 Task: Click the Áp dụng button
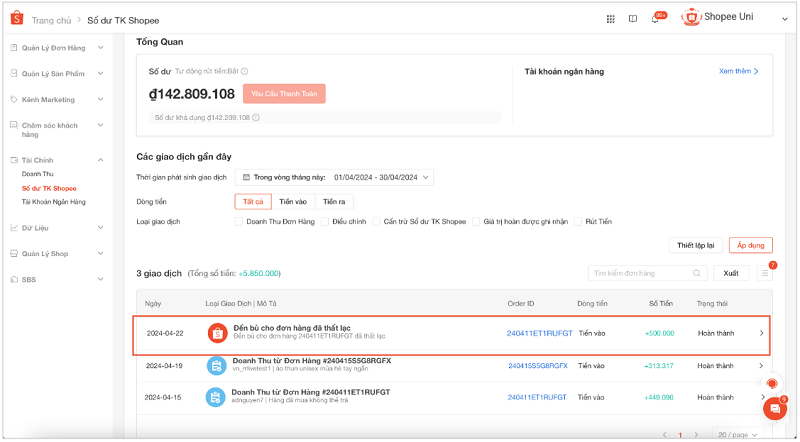coord(750,245)
